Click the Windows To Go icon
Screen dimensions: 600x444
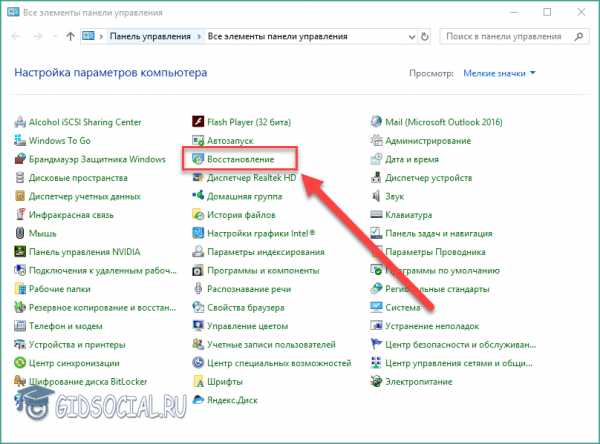tap(20, 140)
